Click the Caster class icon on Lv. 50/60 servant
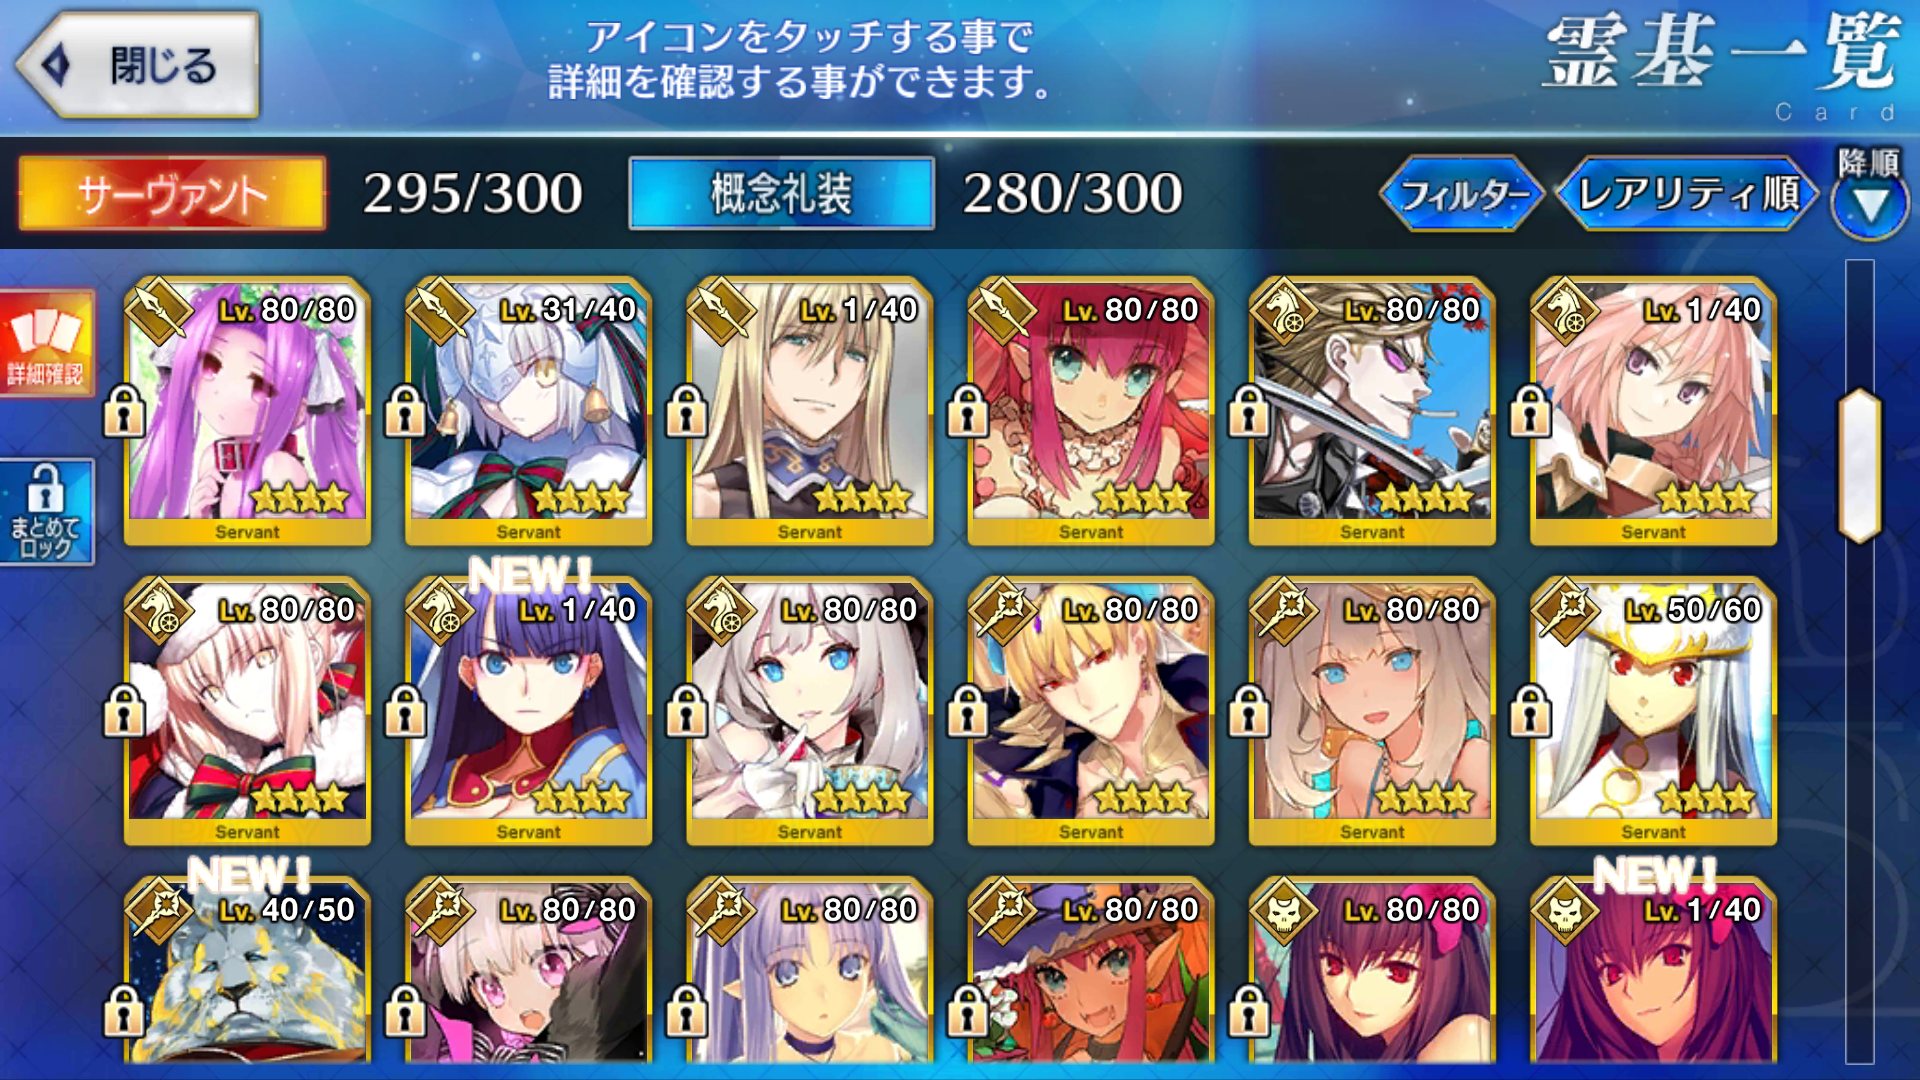1920x1080 pixels. [x=1563, y=611]
